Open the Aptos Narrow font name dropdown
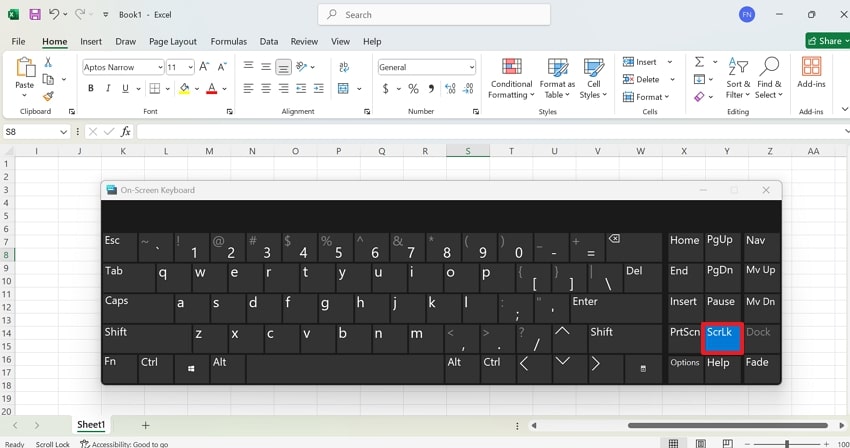850x448 pixels. [160, 67]
